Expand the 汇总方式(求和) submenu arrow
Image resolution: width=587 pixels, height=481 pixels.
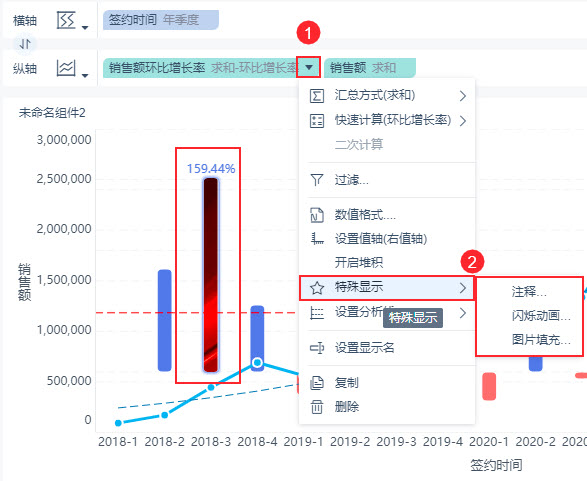pyautogui.click(x=463, y=96)
